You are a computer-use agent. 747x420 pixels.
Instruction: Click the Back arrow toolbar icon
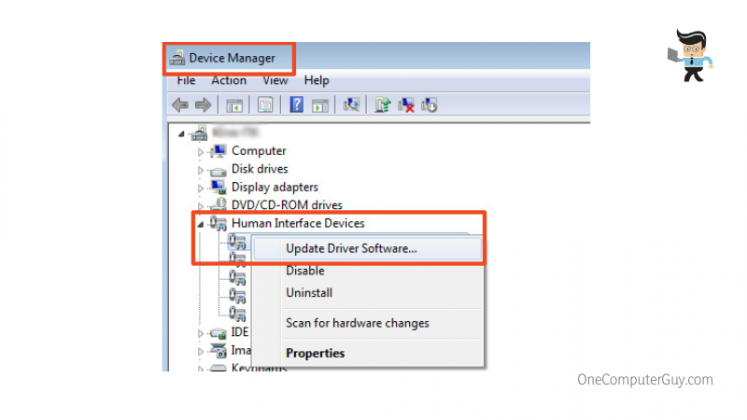click(180, 104)
